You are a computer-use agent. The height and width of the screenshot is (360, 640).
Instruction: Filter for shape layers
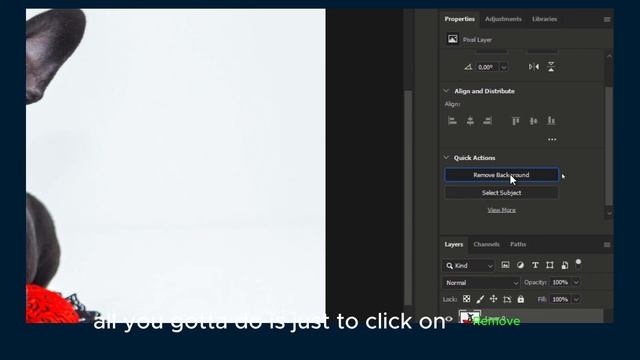[x=550, y=265]
